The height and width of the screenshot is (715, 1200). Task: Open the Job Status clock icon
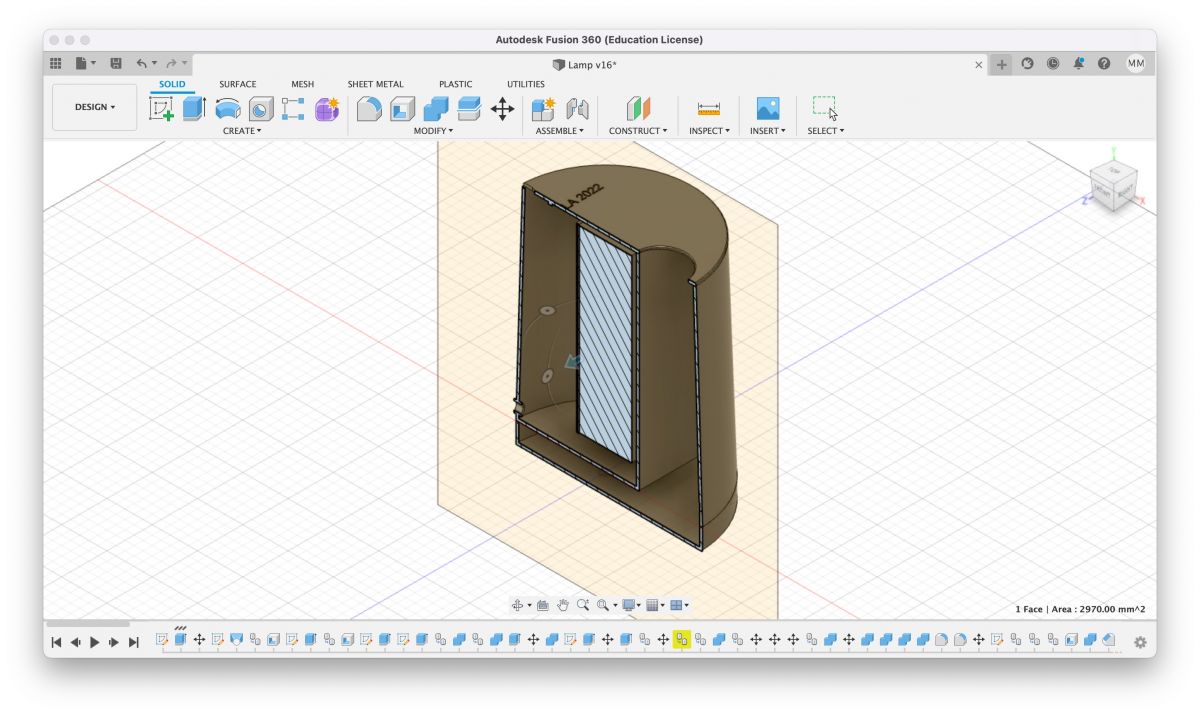point(1053,63)
